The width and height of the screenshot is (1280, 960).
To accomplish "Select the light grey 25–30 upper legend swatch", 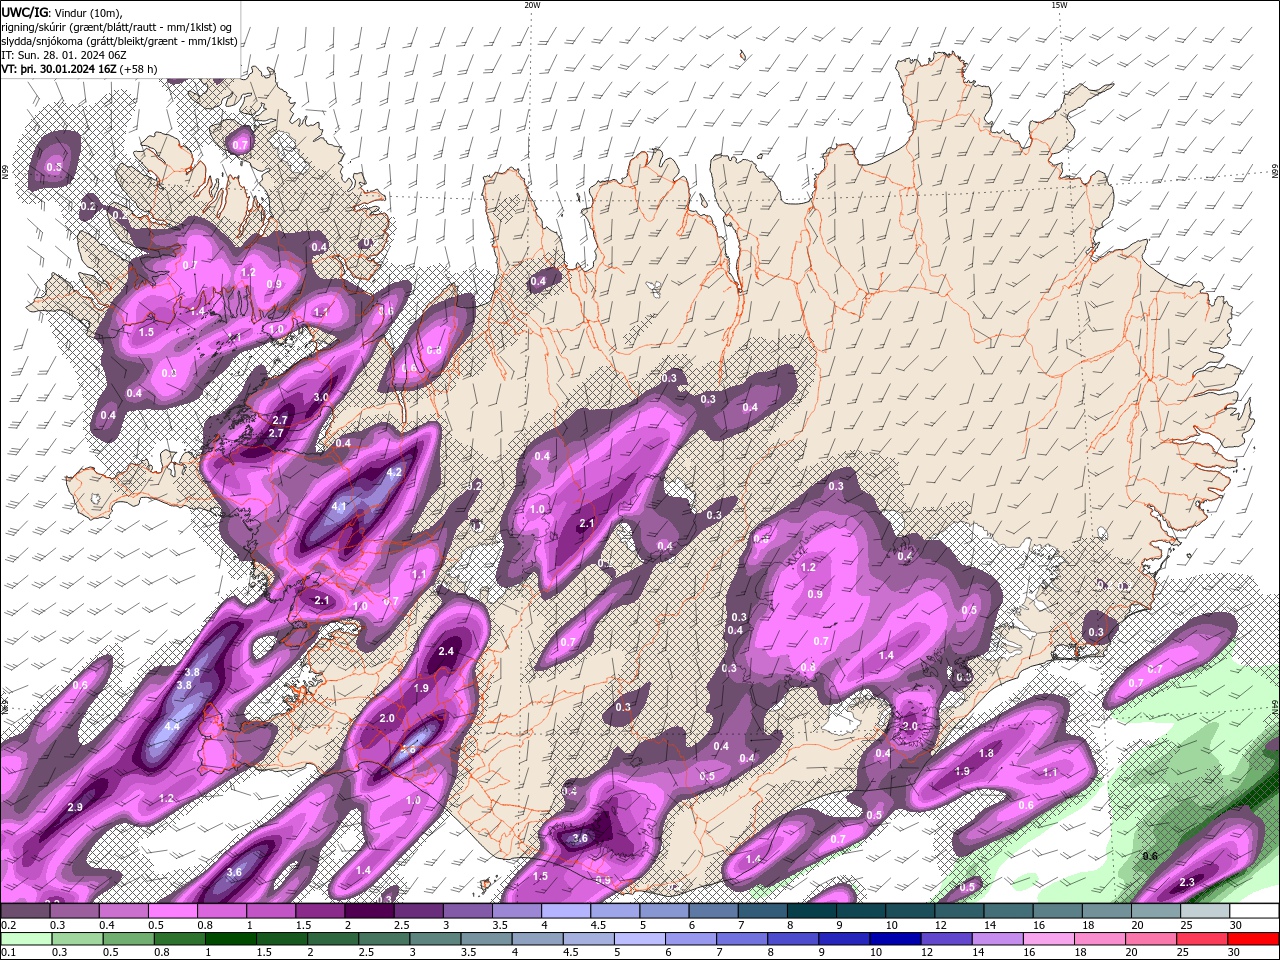I will (x=1206, y=911).
